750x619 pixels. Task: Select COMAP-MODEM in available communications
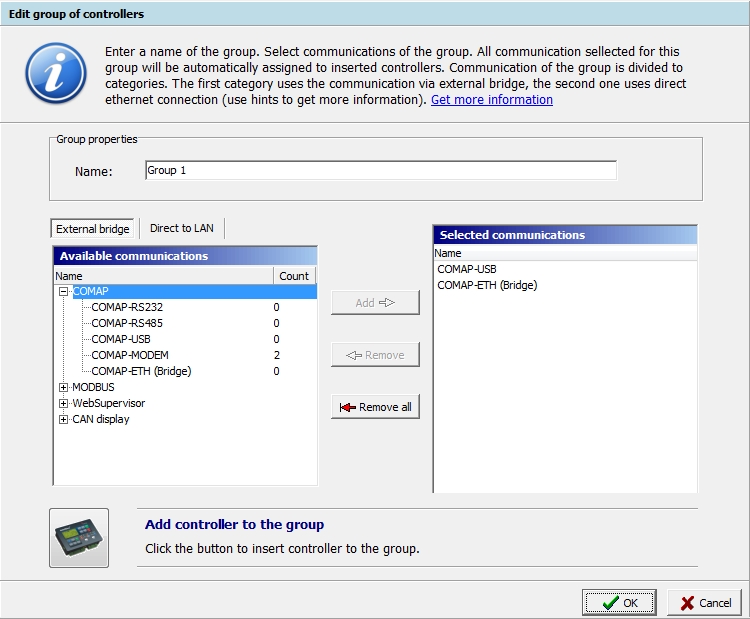129,355
